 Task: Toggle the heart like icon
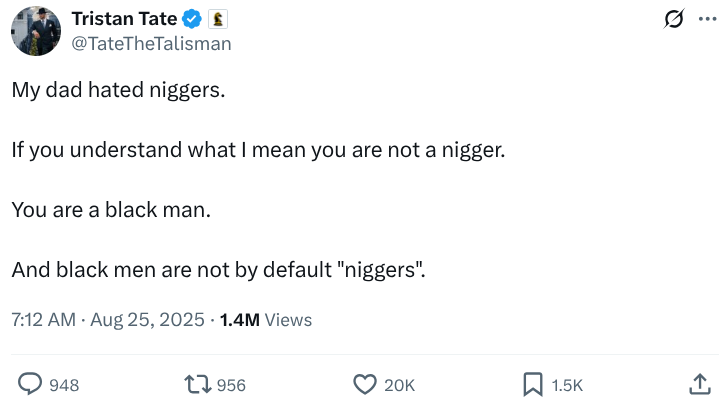(365, 384)
